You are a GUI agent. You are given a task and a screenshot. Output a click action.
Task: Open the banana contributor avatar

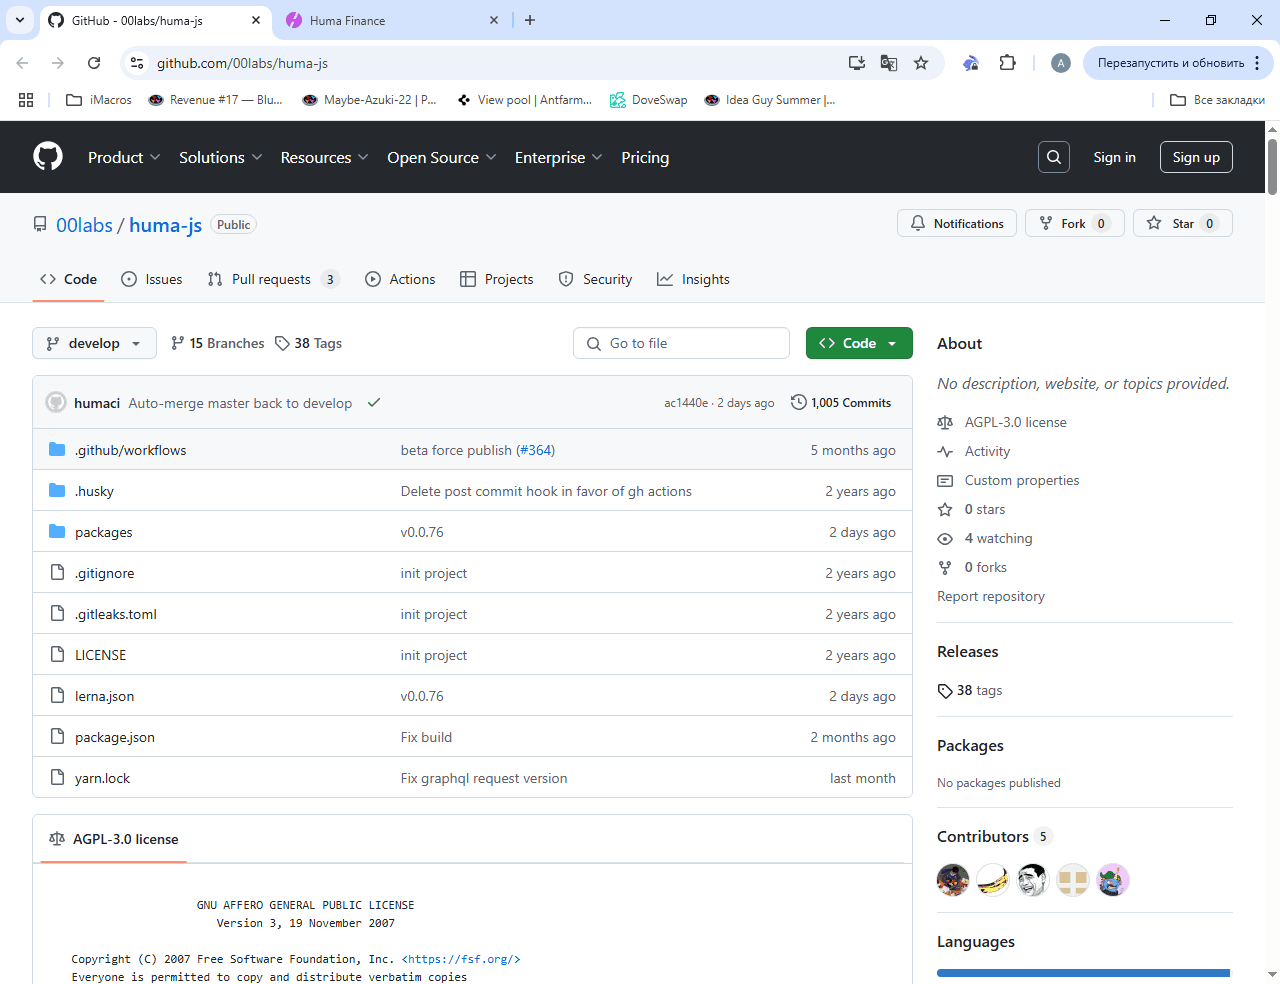[993, 880]
